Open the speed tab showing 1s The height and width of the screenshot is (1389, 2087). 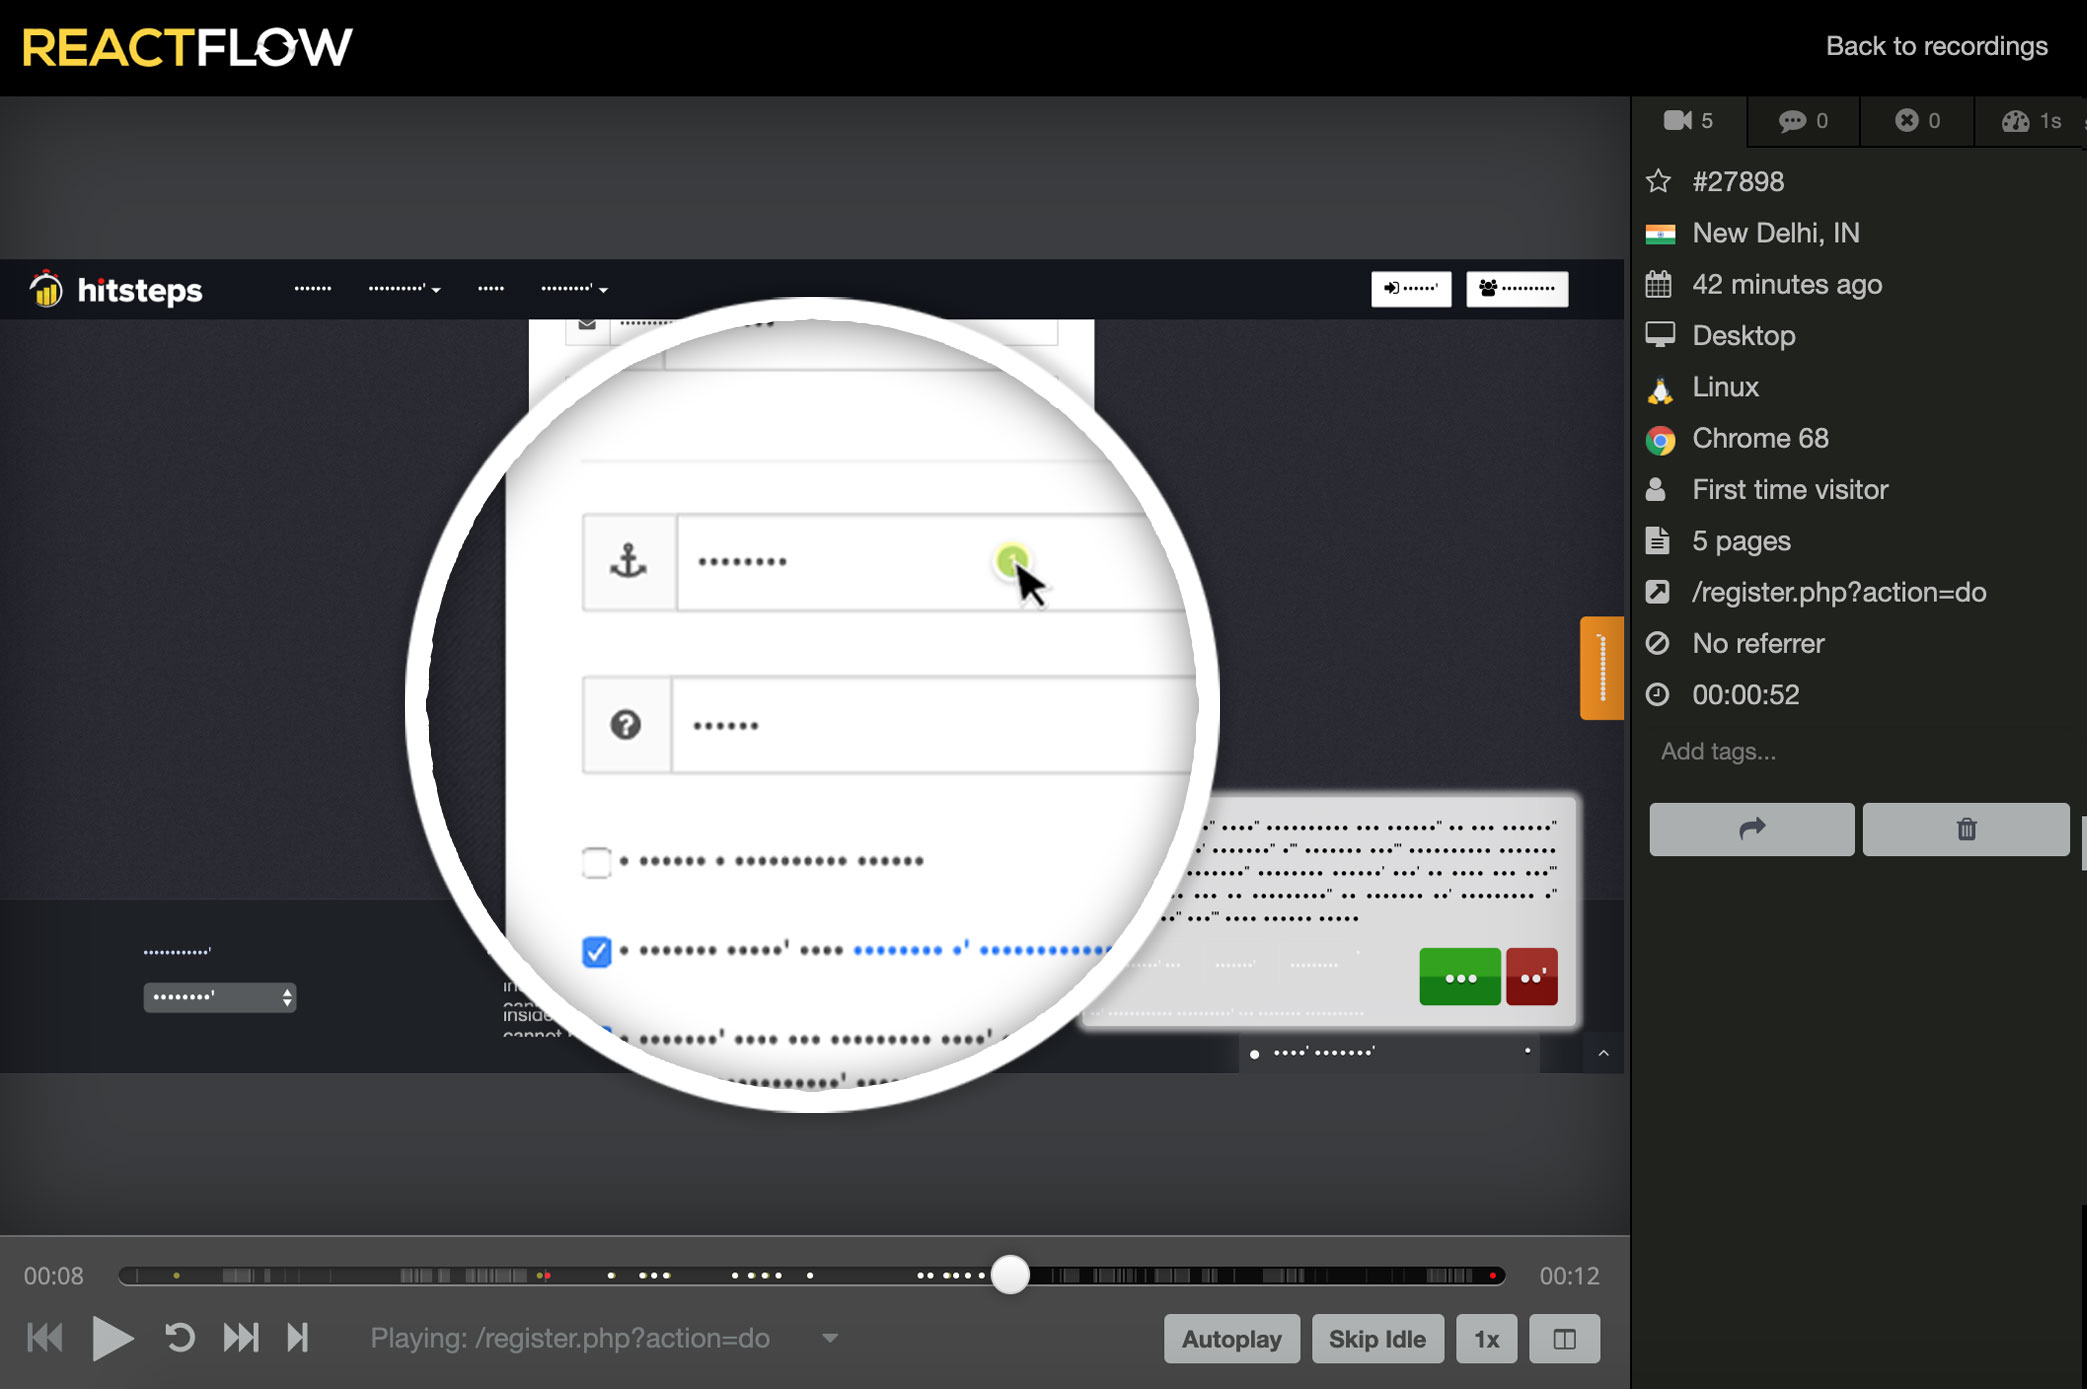click(2030, 121)
